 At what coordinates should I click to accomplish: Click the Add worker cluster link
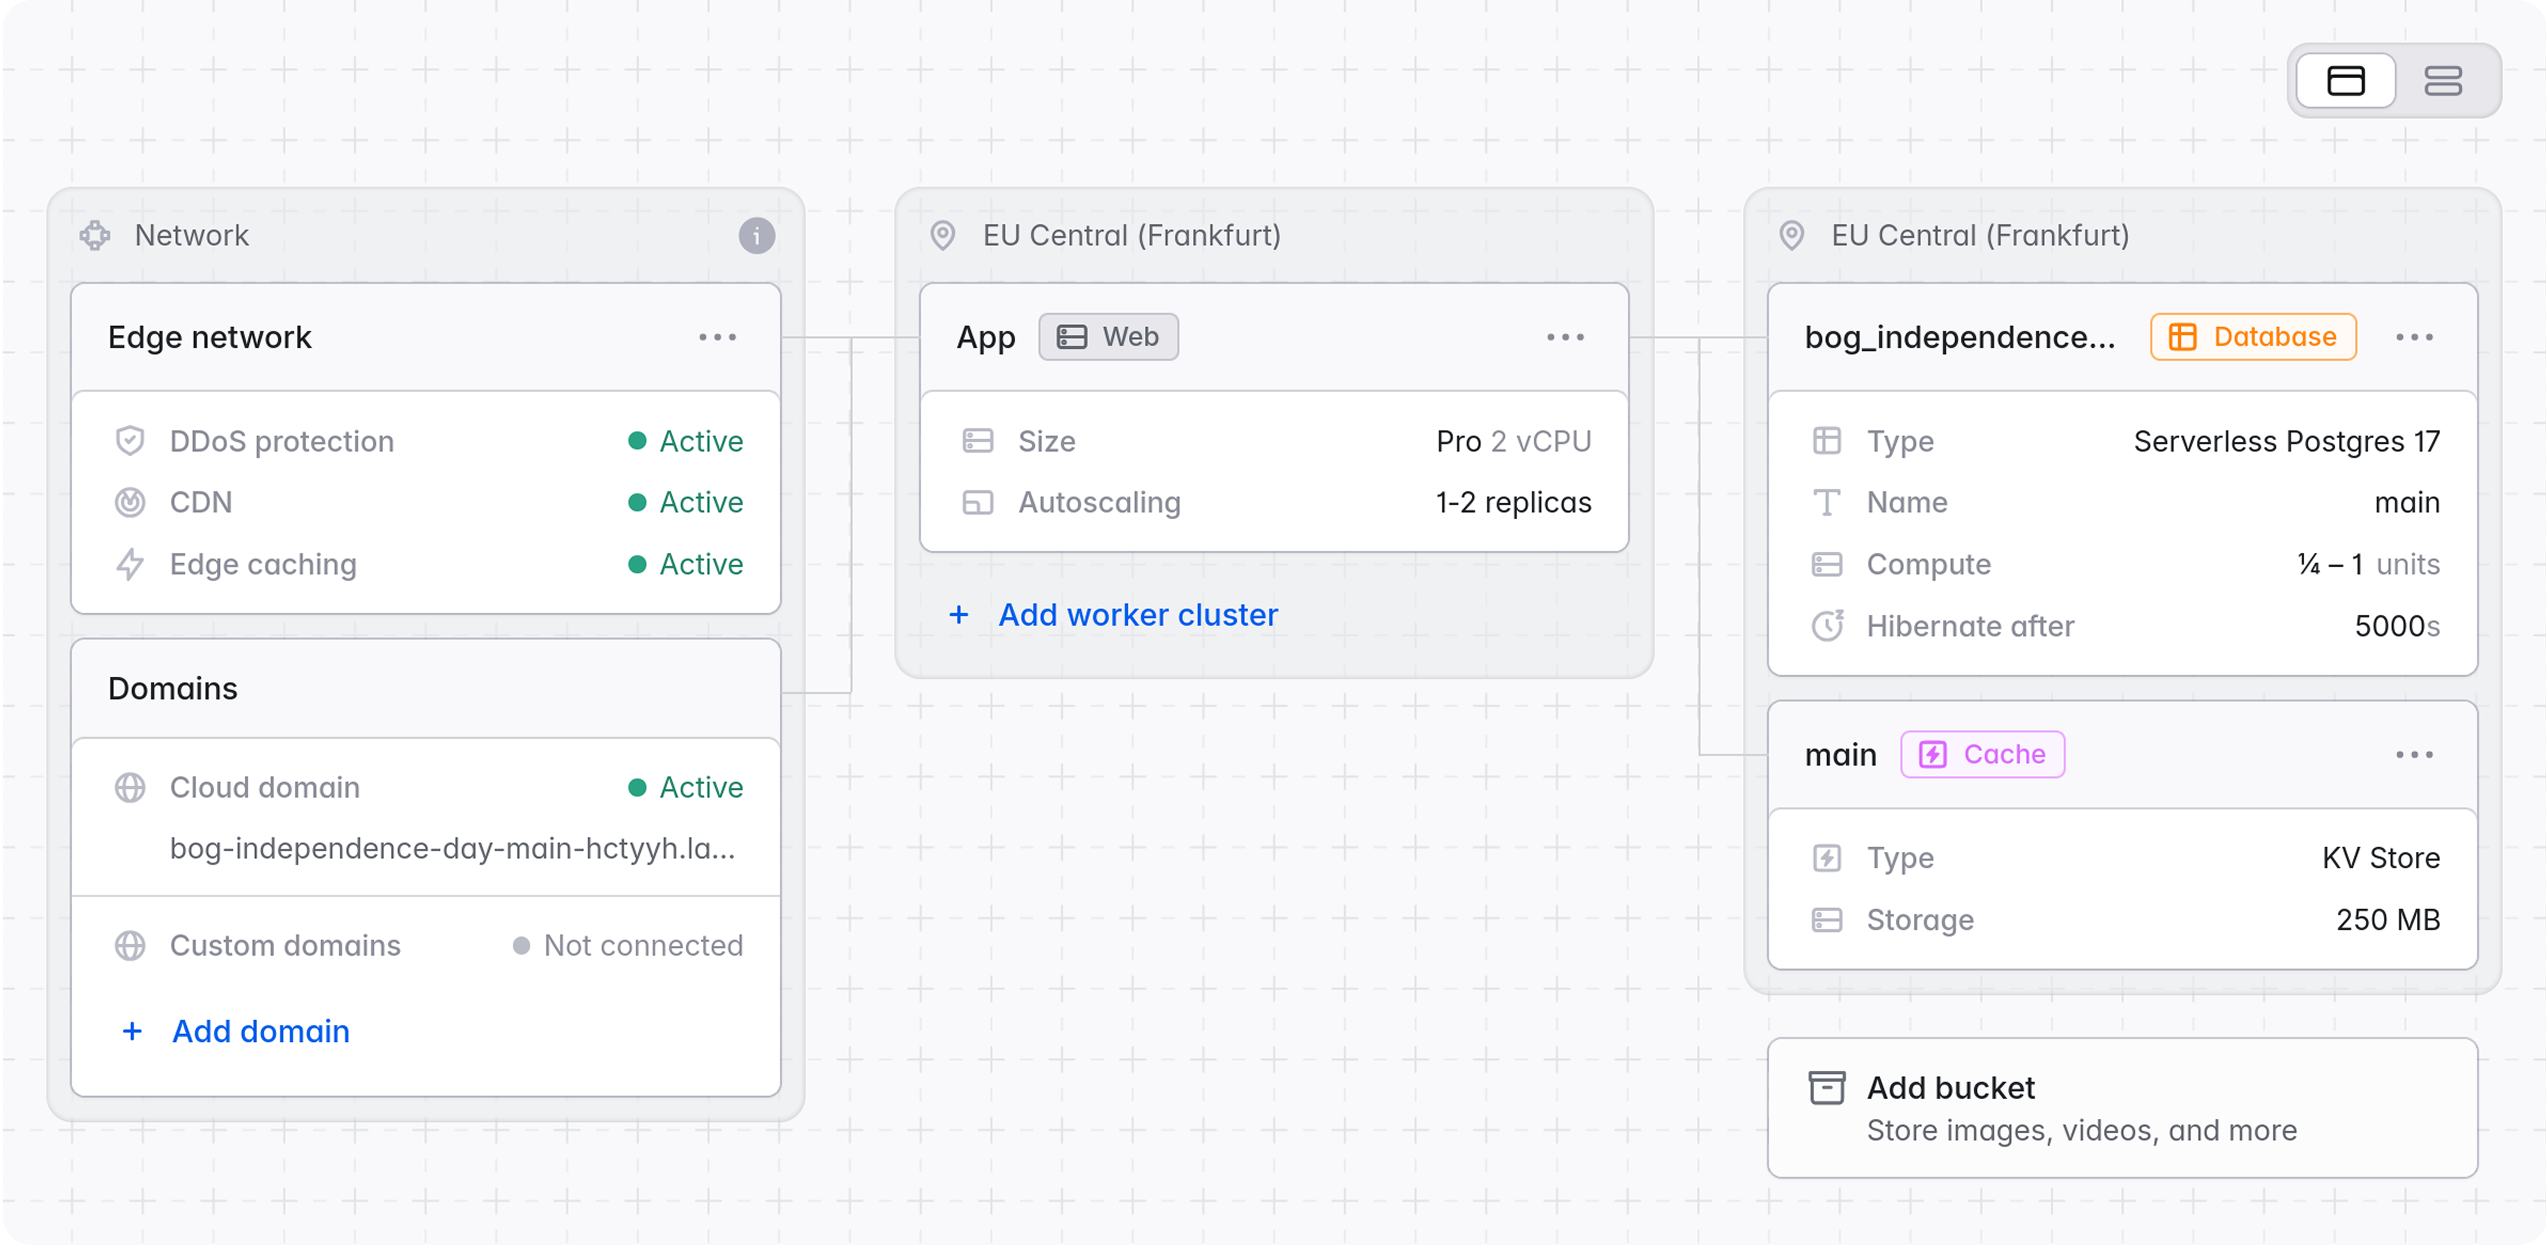1137,615
